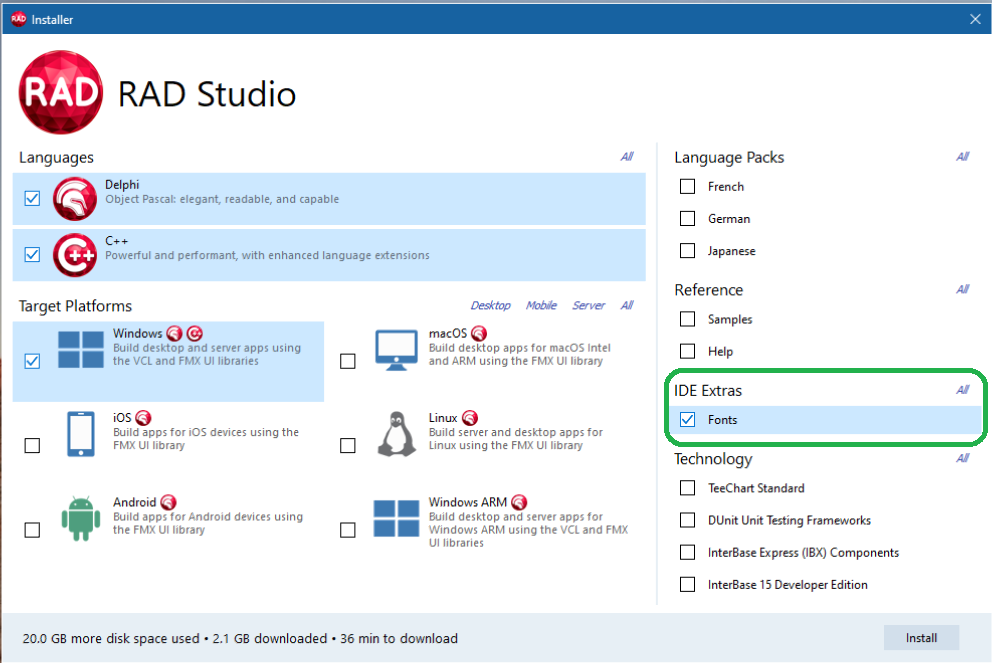Click the Linux penguin icon
Viewport: 992px width, 663px height.
pos(396,434)
